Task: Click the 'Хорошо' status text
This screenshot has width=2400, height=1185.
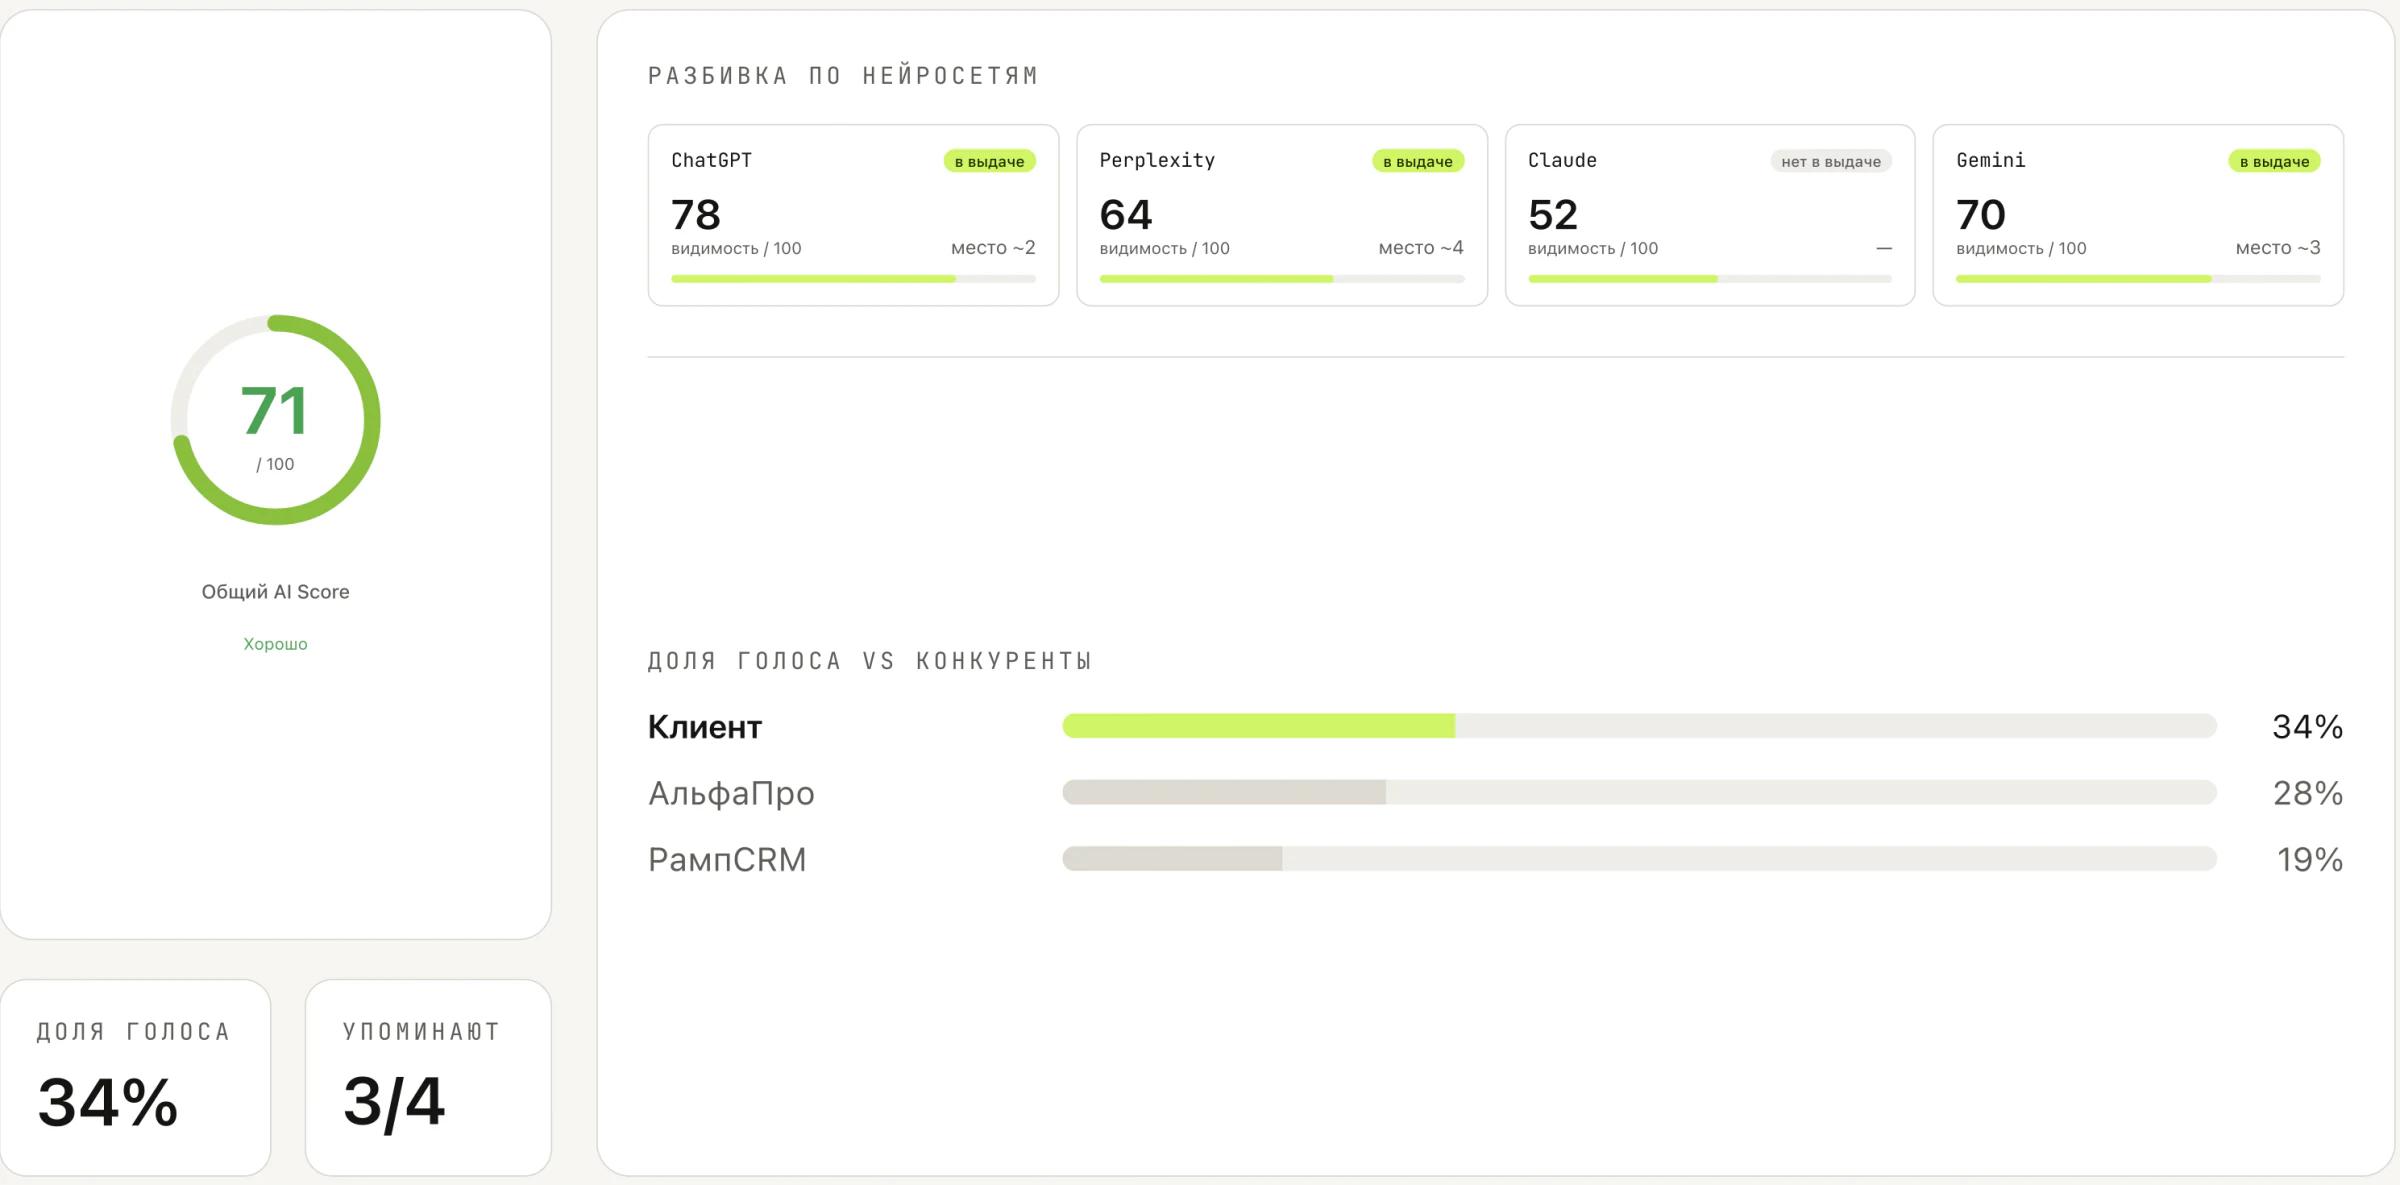Action: point(275,644)
